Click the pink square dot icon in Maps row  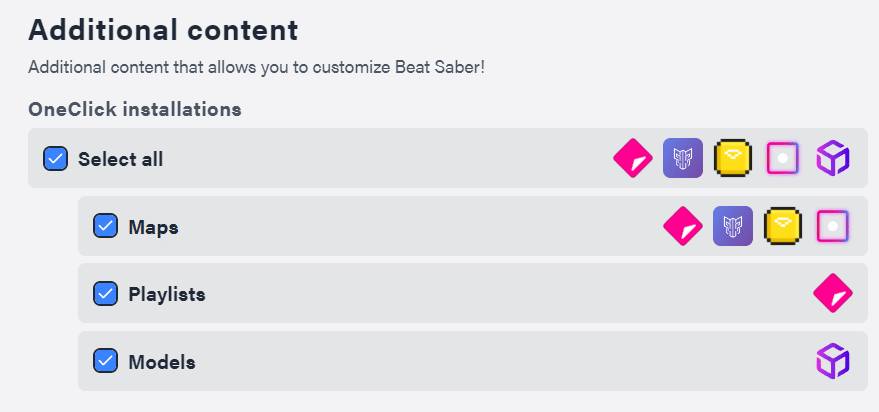pyautogui.click(x=832, y=226)
